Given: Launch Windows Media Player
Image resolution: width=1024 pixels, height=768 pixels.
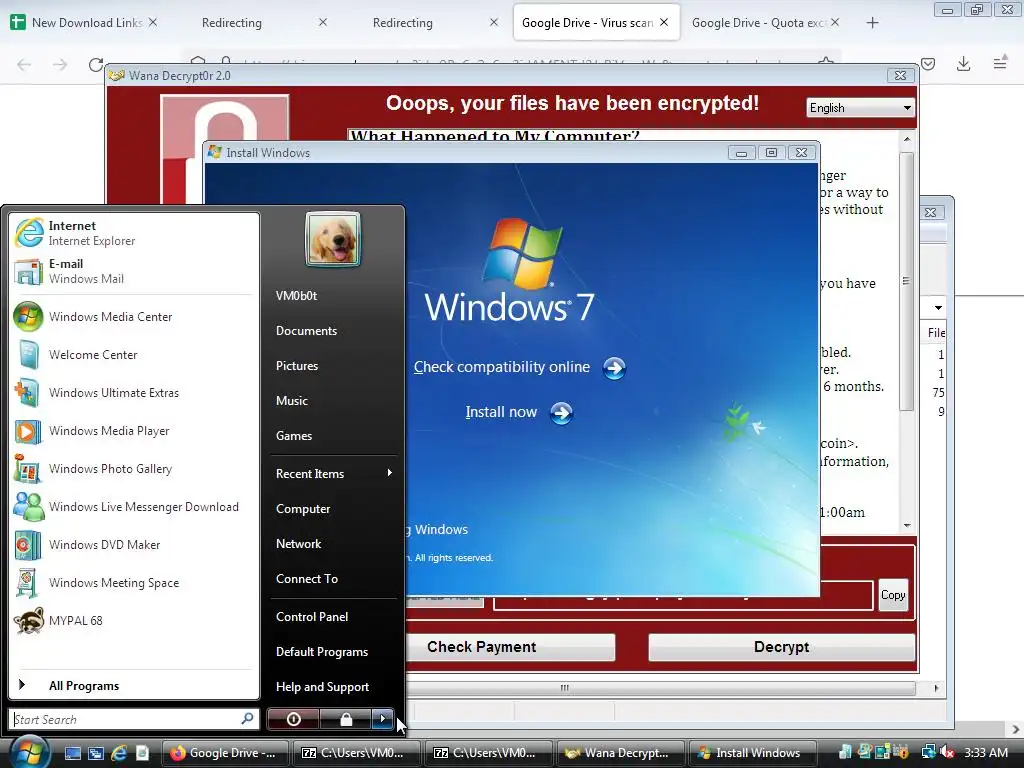Looking at the screenshot, I should [134, 430].
